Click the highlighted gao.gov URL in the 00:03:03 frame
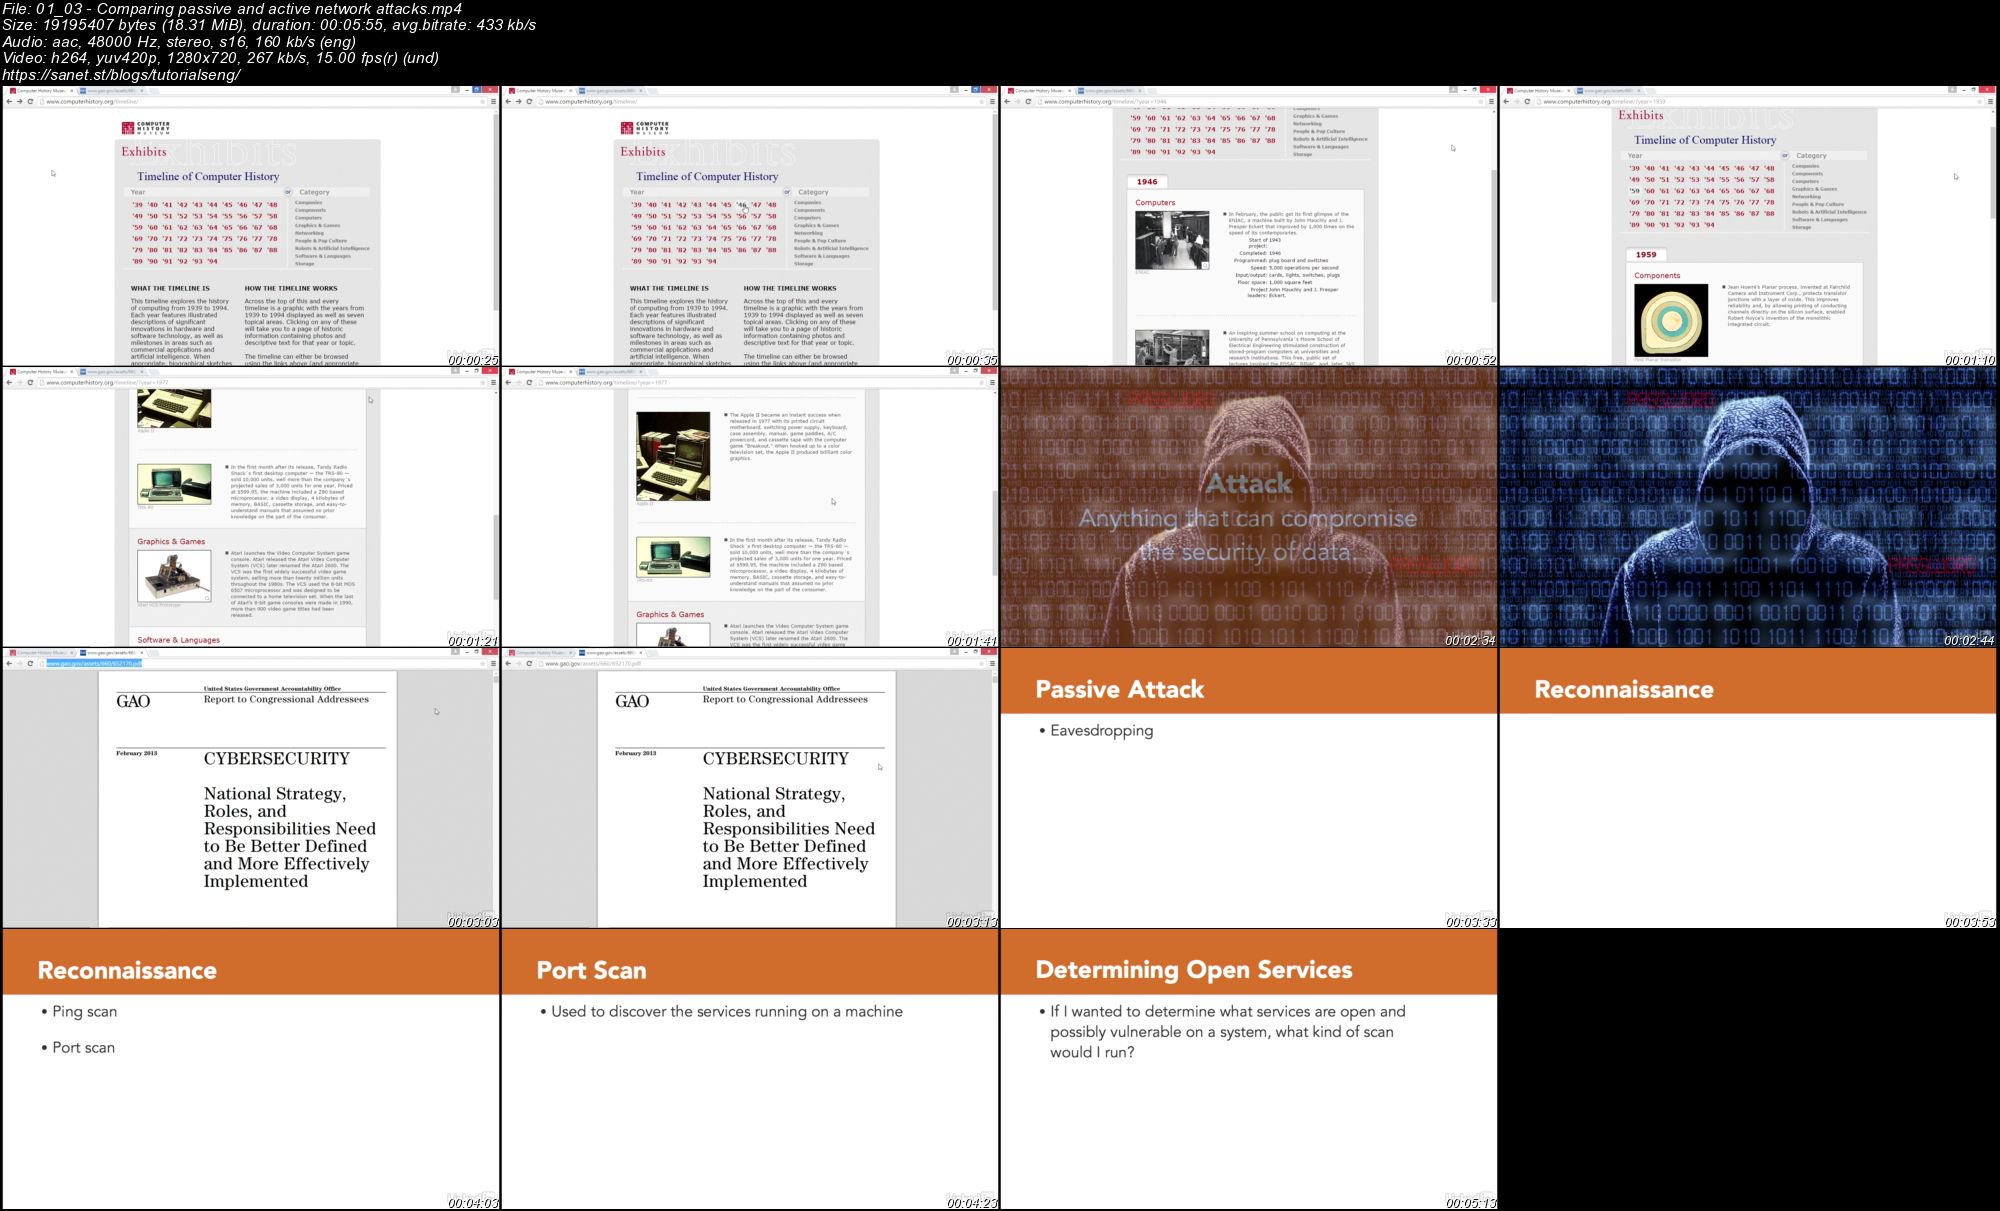Image resolution: width=2000 pixels, height=1211 pixels. coord(94,664)
